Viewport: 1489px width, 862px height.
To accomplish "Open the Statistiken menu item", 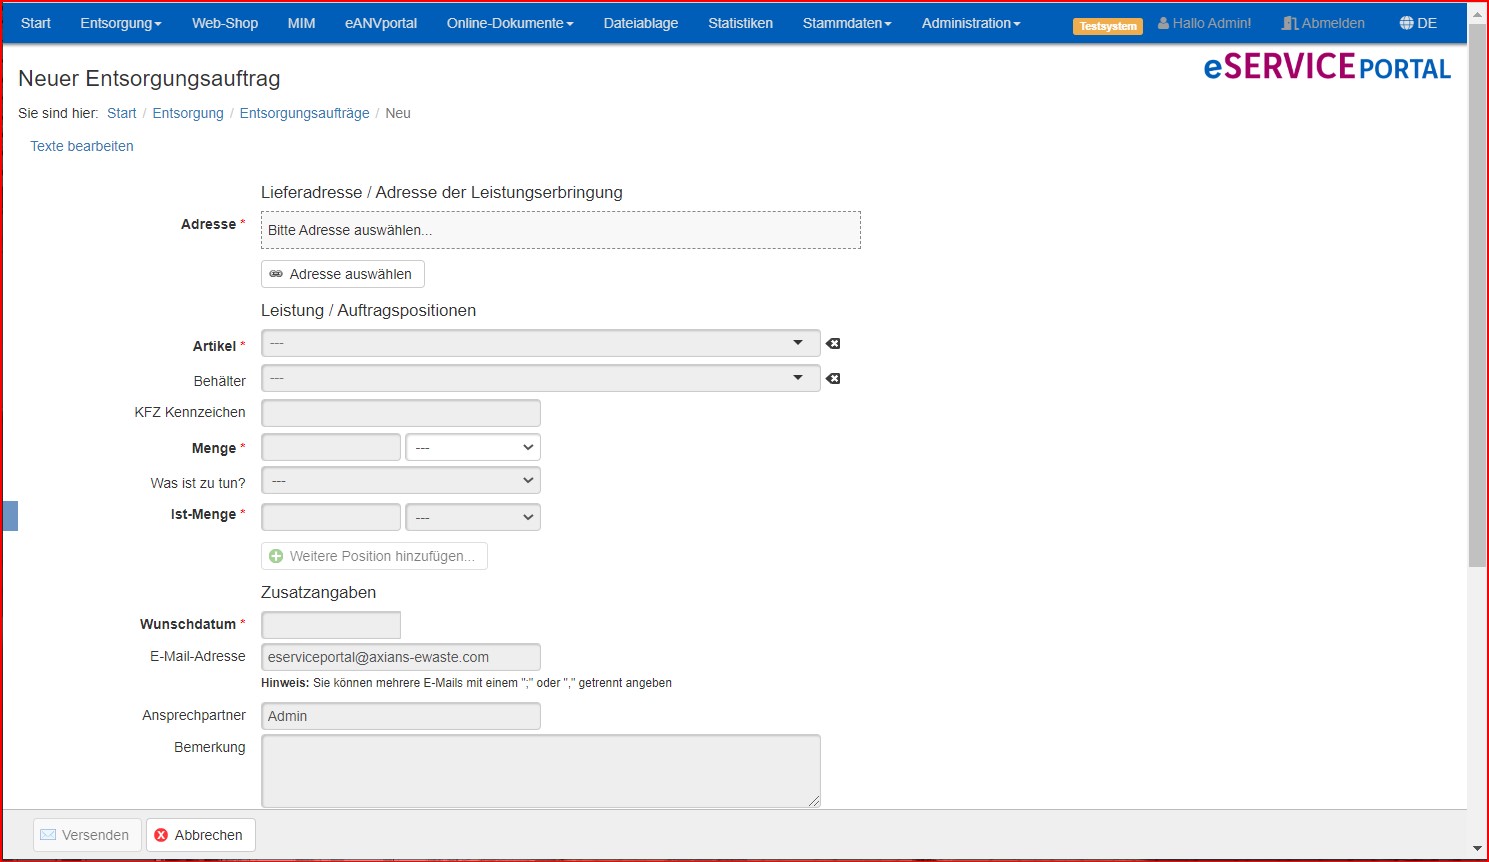I will (x=740, y=23).
